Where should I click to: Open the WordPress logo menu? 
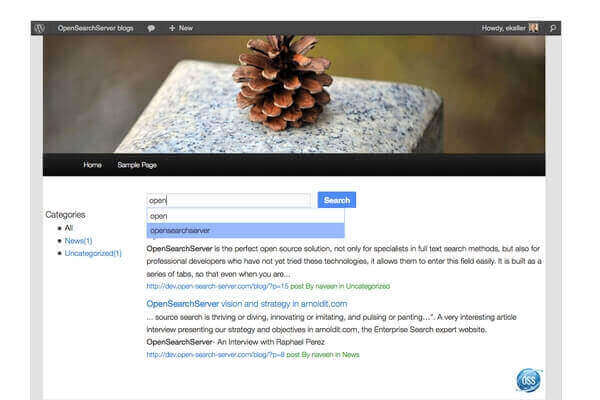(39, 28)
